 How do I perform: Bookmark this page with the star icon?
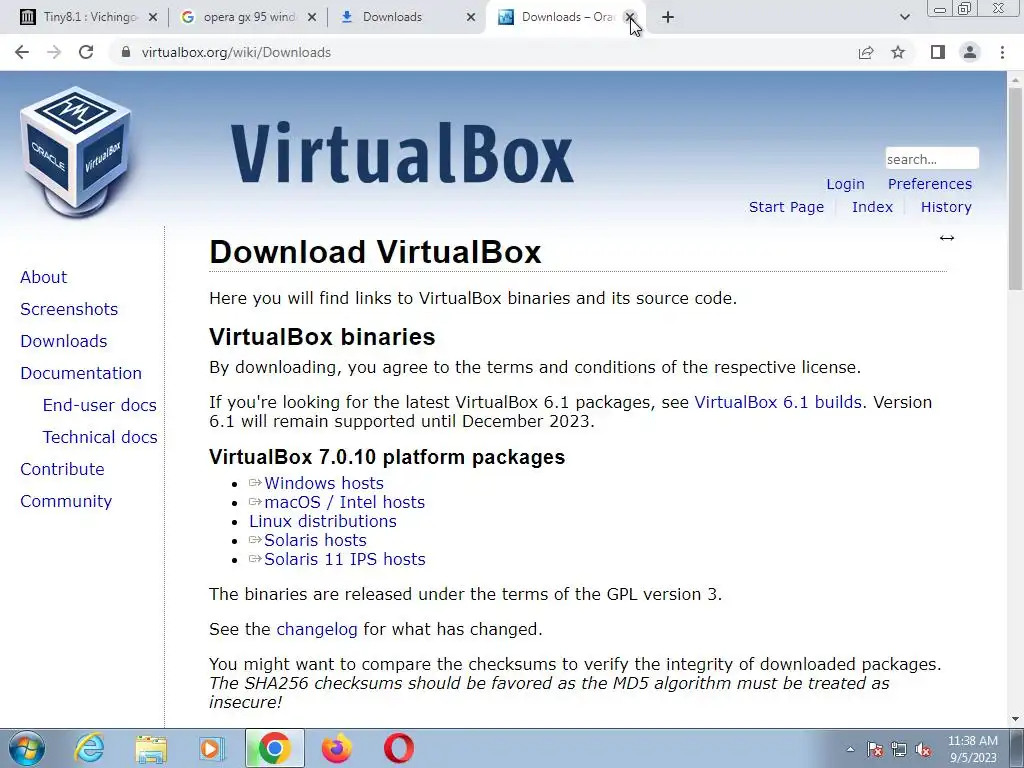click(899, 52)
